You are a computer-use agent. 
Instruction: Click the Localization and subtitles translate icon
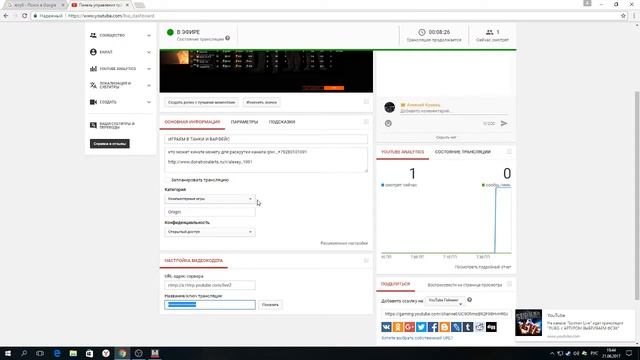pos(93,85)
